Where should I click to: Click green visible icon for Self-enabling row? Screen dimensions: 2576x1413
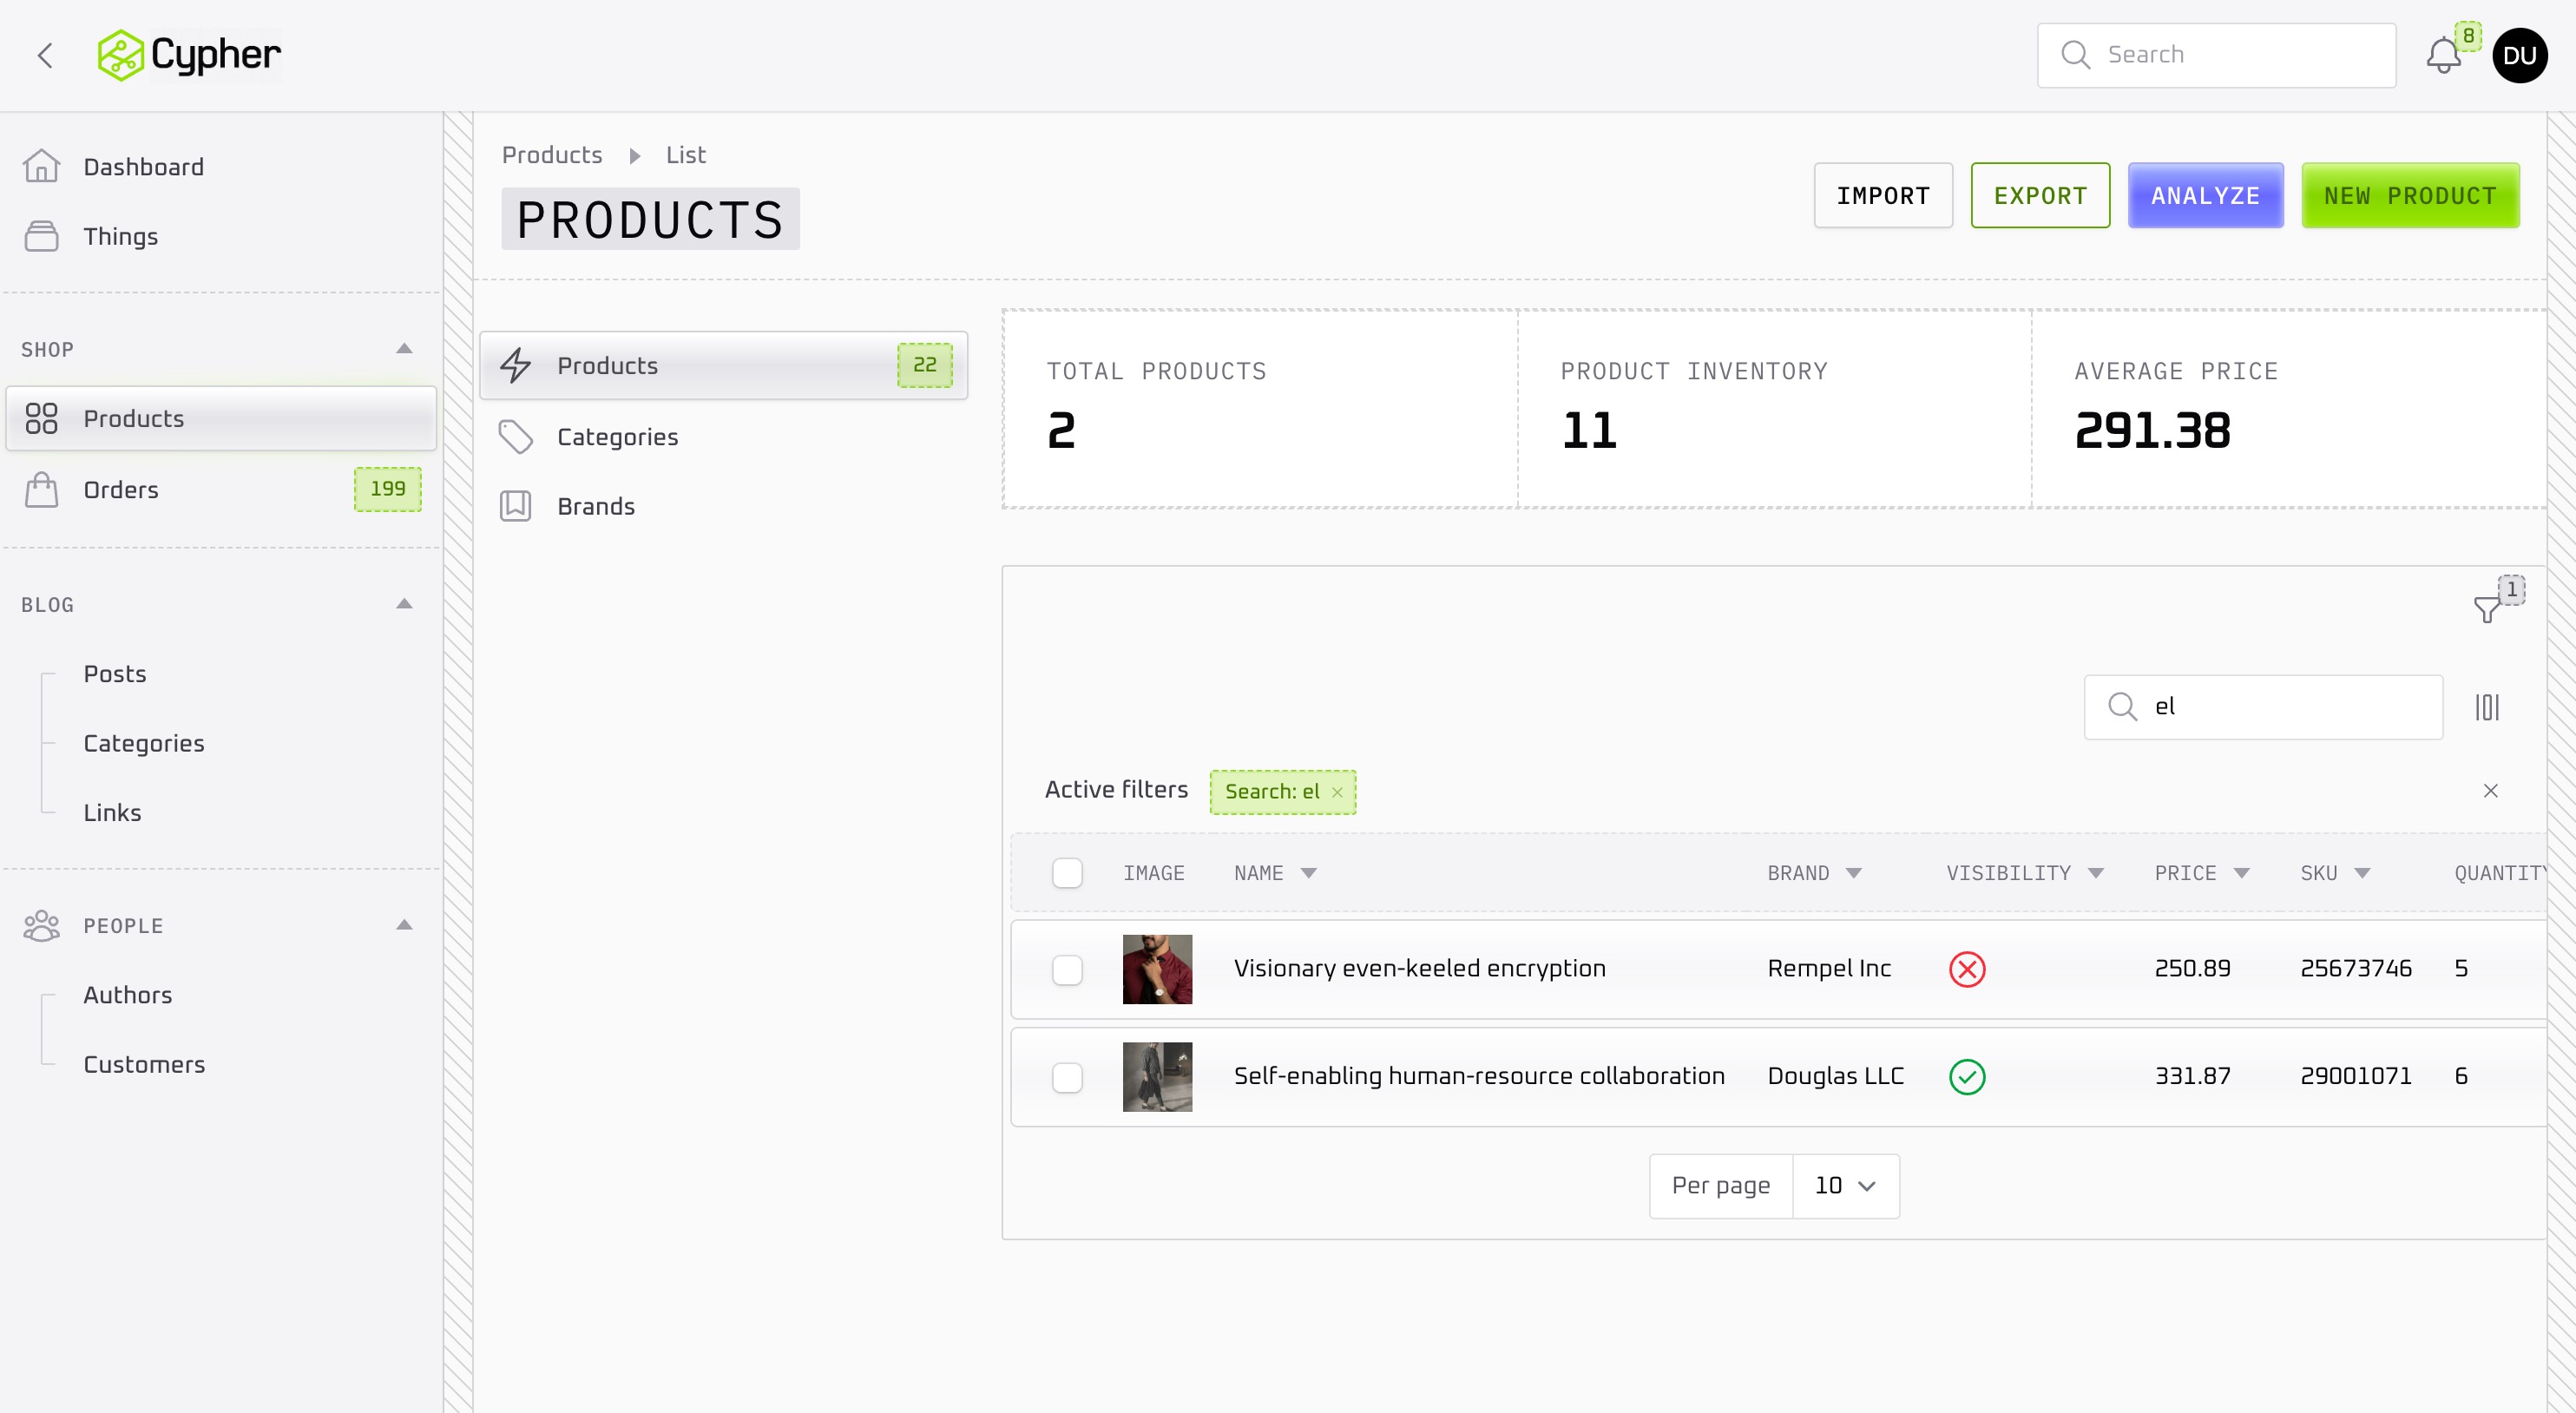point(1967,1076)
